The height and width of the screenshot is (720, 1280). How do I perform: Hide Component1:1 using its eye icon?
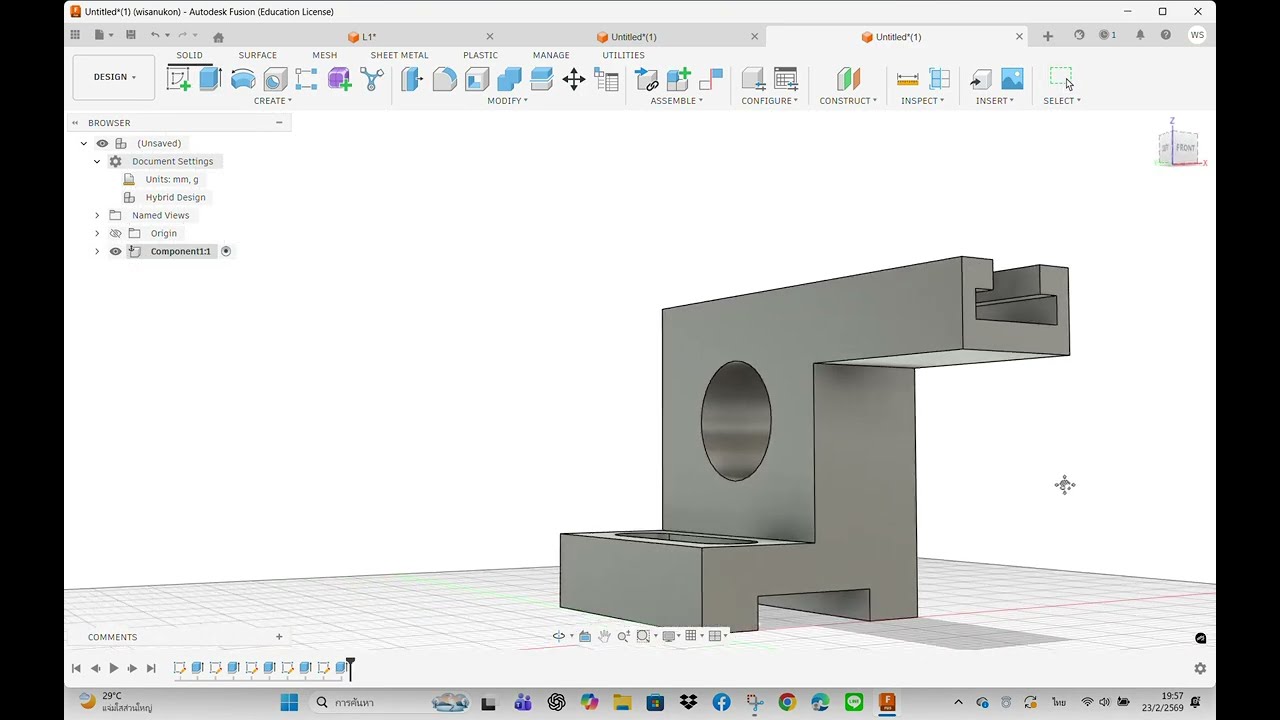[x=115, y=251]
